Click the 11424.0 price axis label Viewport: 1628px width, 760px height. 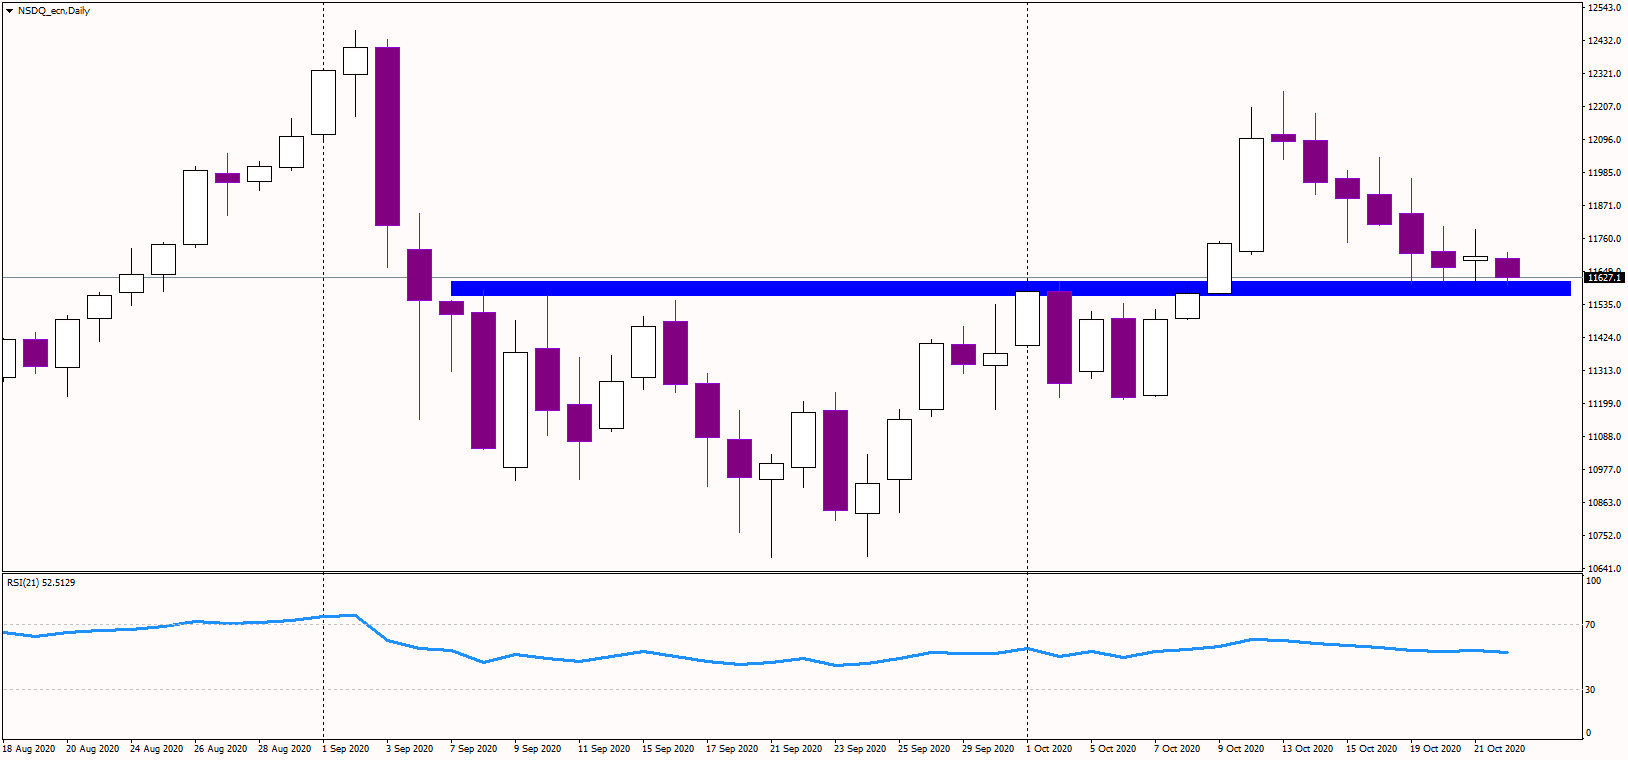[x=1605, y=338]
